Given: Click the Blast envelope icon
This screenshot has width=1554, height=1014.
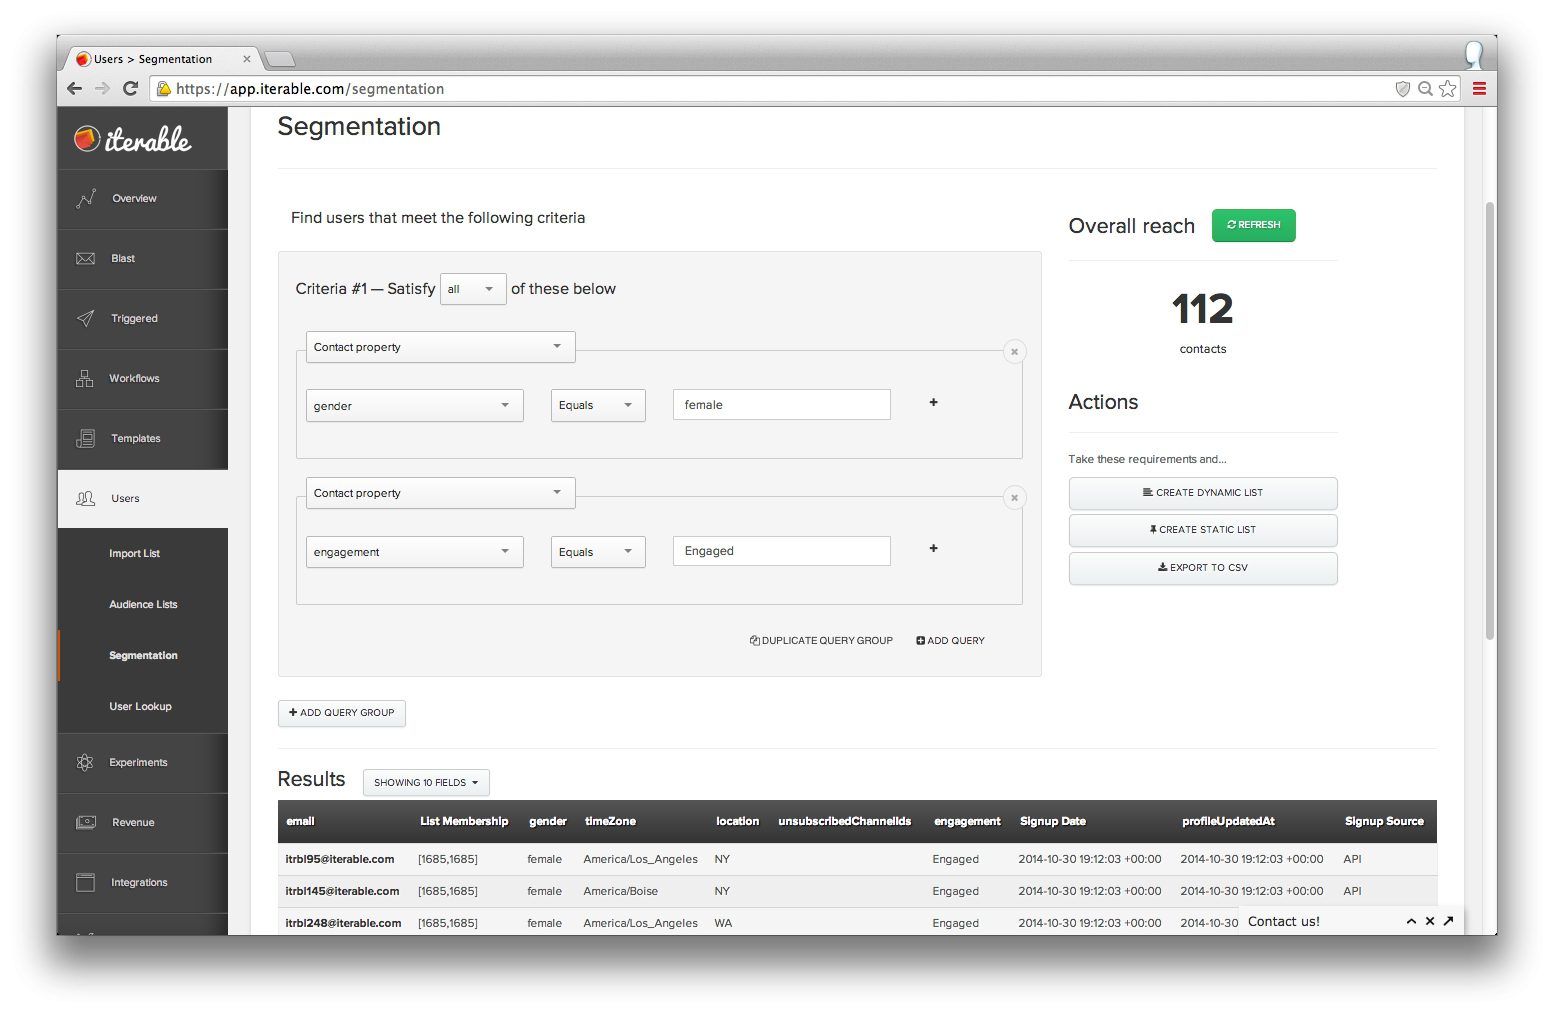Looking at the screenshot, I should (86, 259).
